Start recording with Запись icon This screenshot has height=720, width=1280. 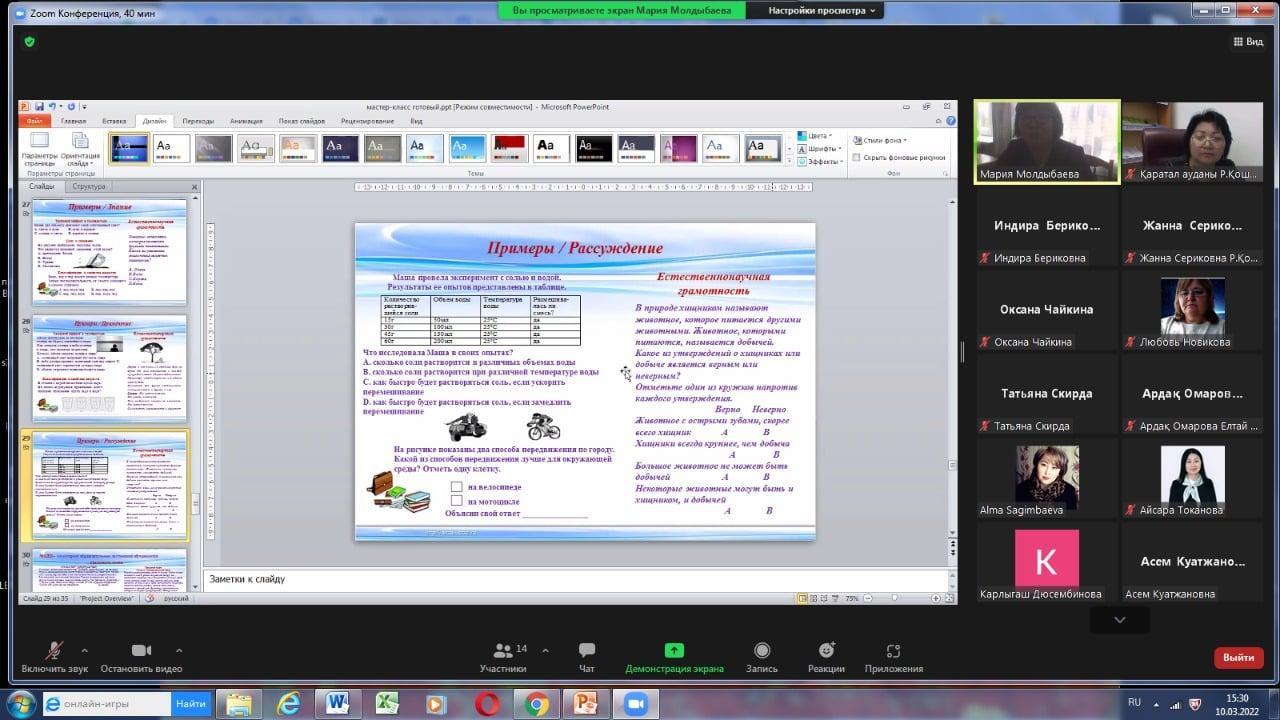[762, 651]
